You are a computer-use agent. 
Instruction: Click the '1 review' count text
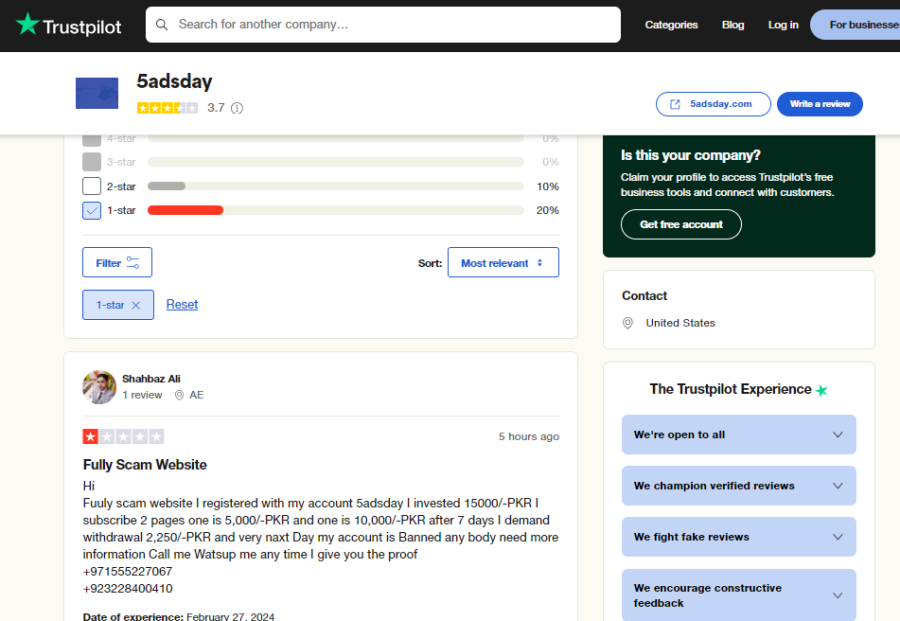pos(142,395)
